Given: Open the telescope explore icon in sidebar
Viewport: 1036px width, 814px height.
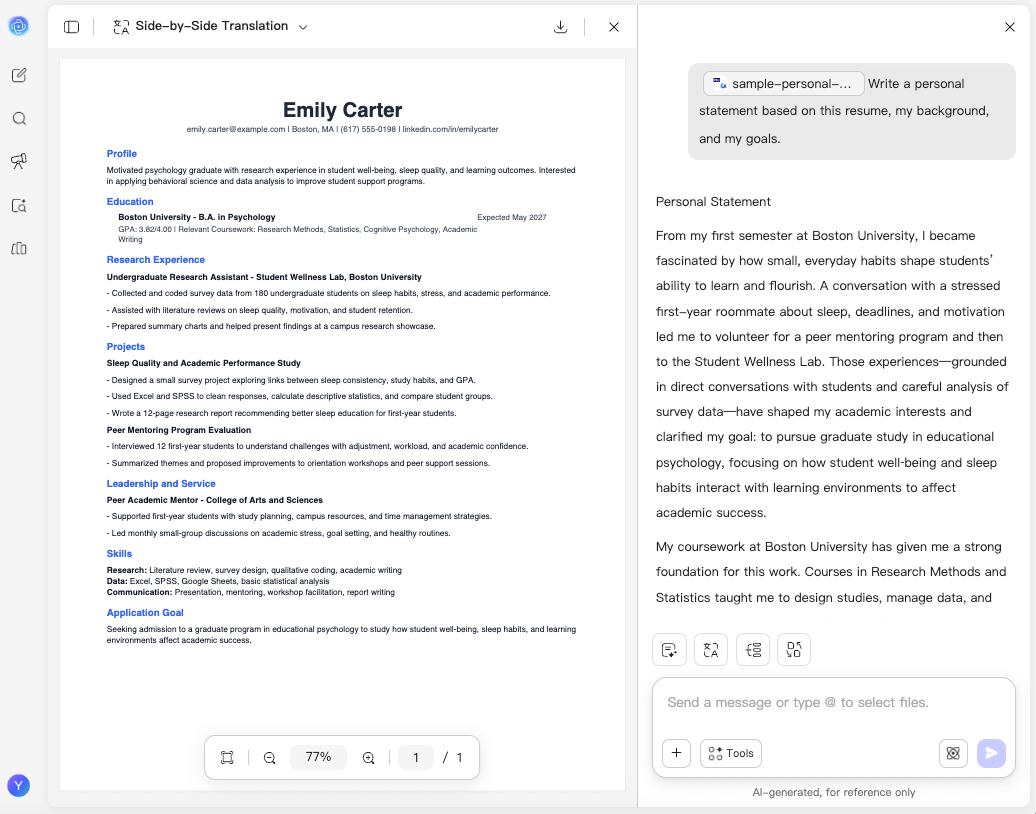Looking at the screenshot, I should coord(19,161).
